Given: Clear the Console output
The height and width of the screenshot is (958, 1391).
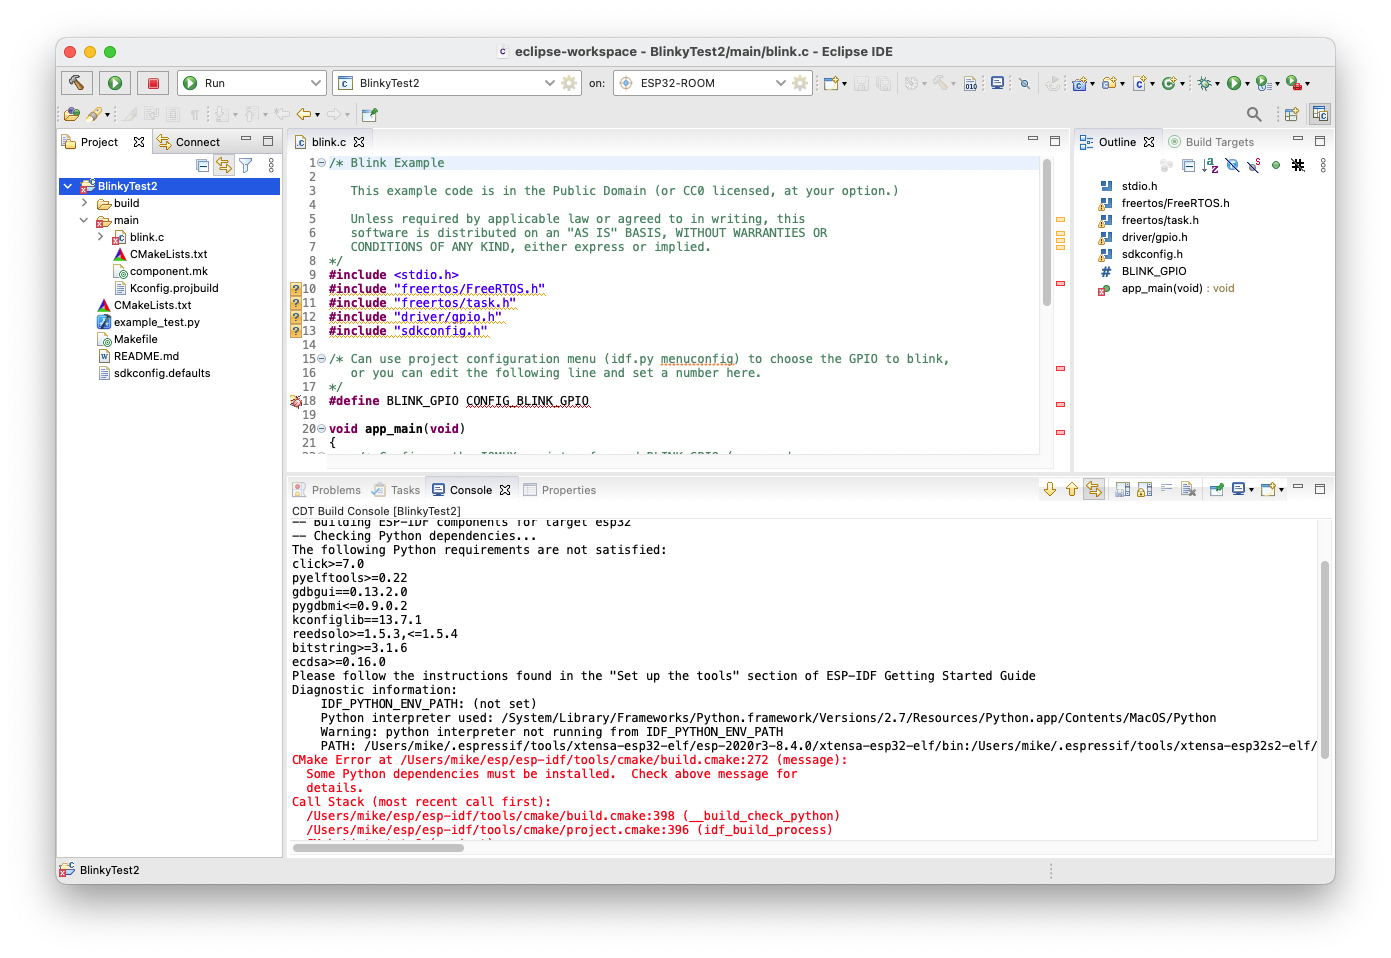Looking at the screenshot, I should click(1188, 489).
